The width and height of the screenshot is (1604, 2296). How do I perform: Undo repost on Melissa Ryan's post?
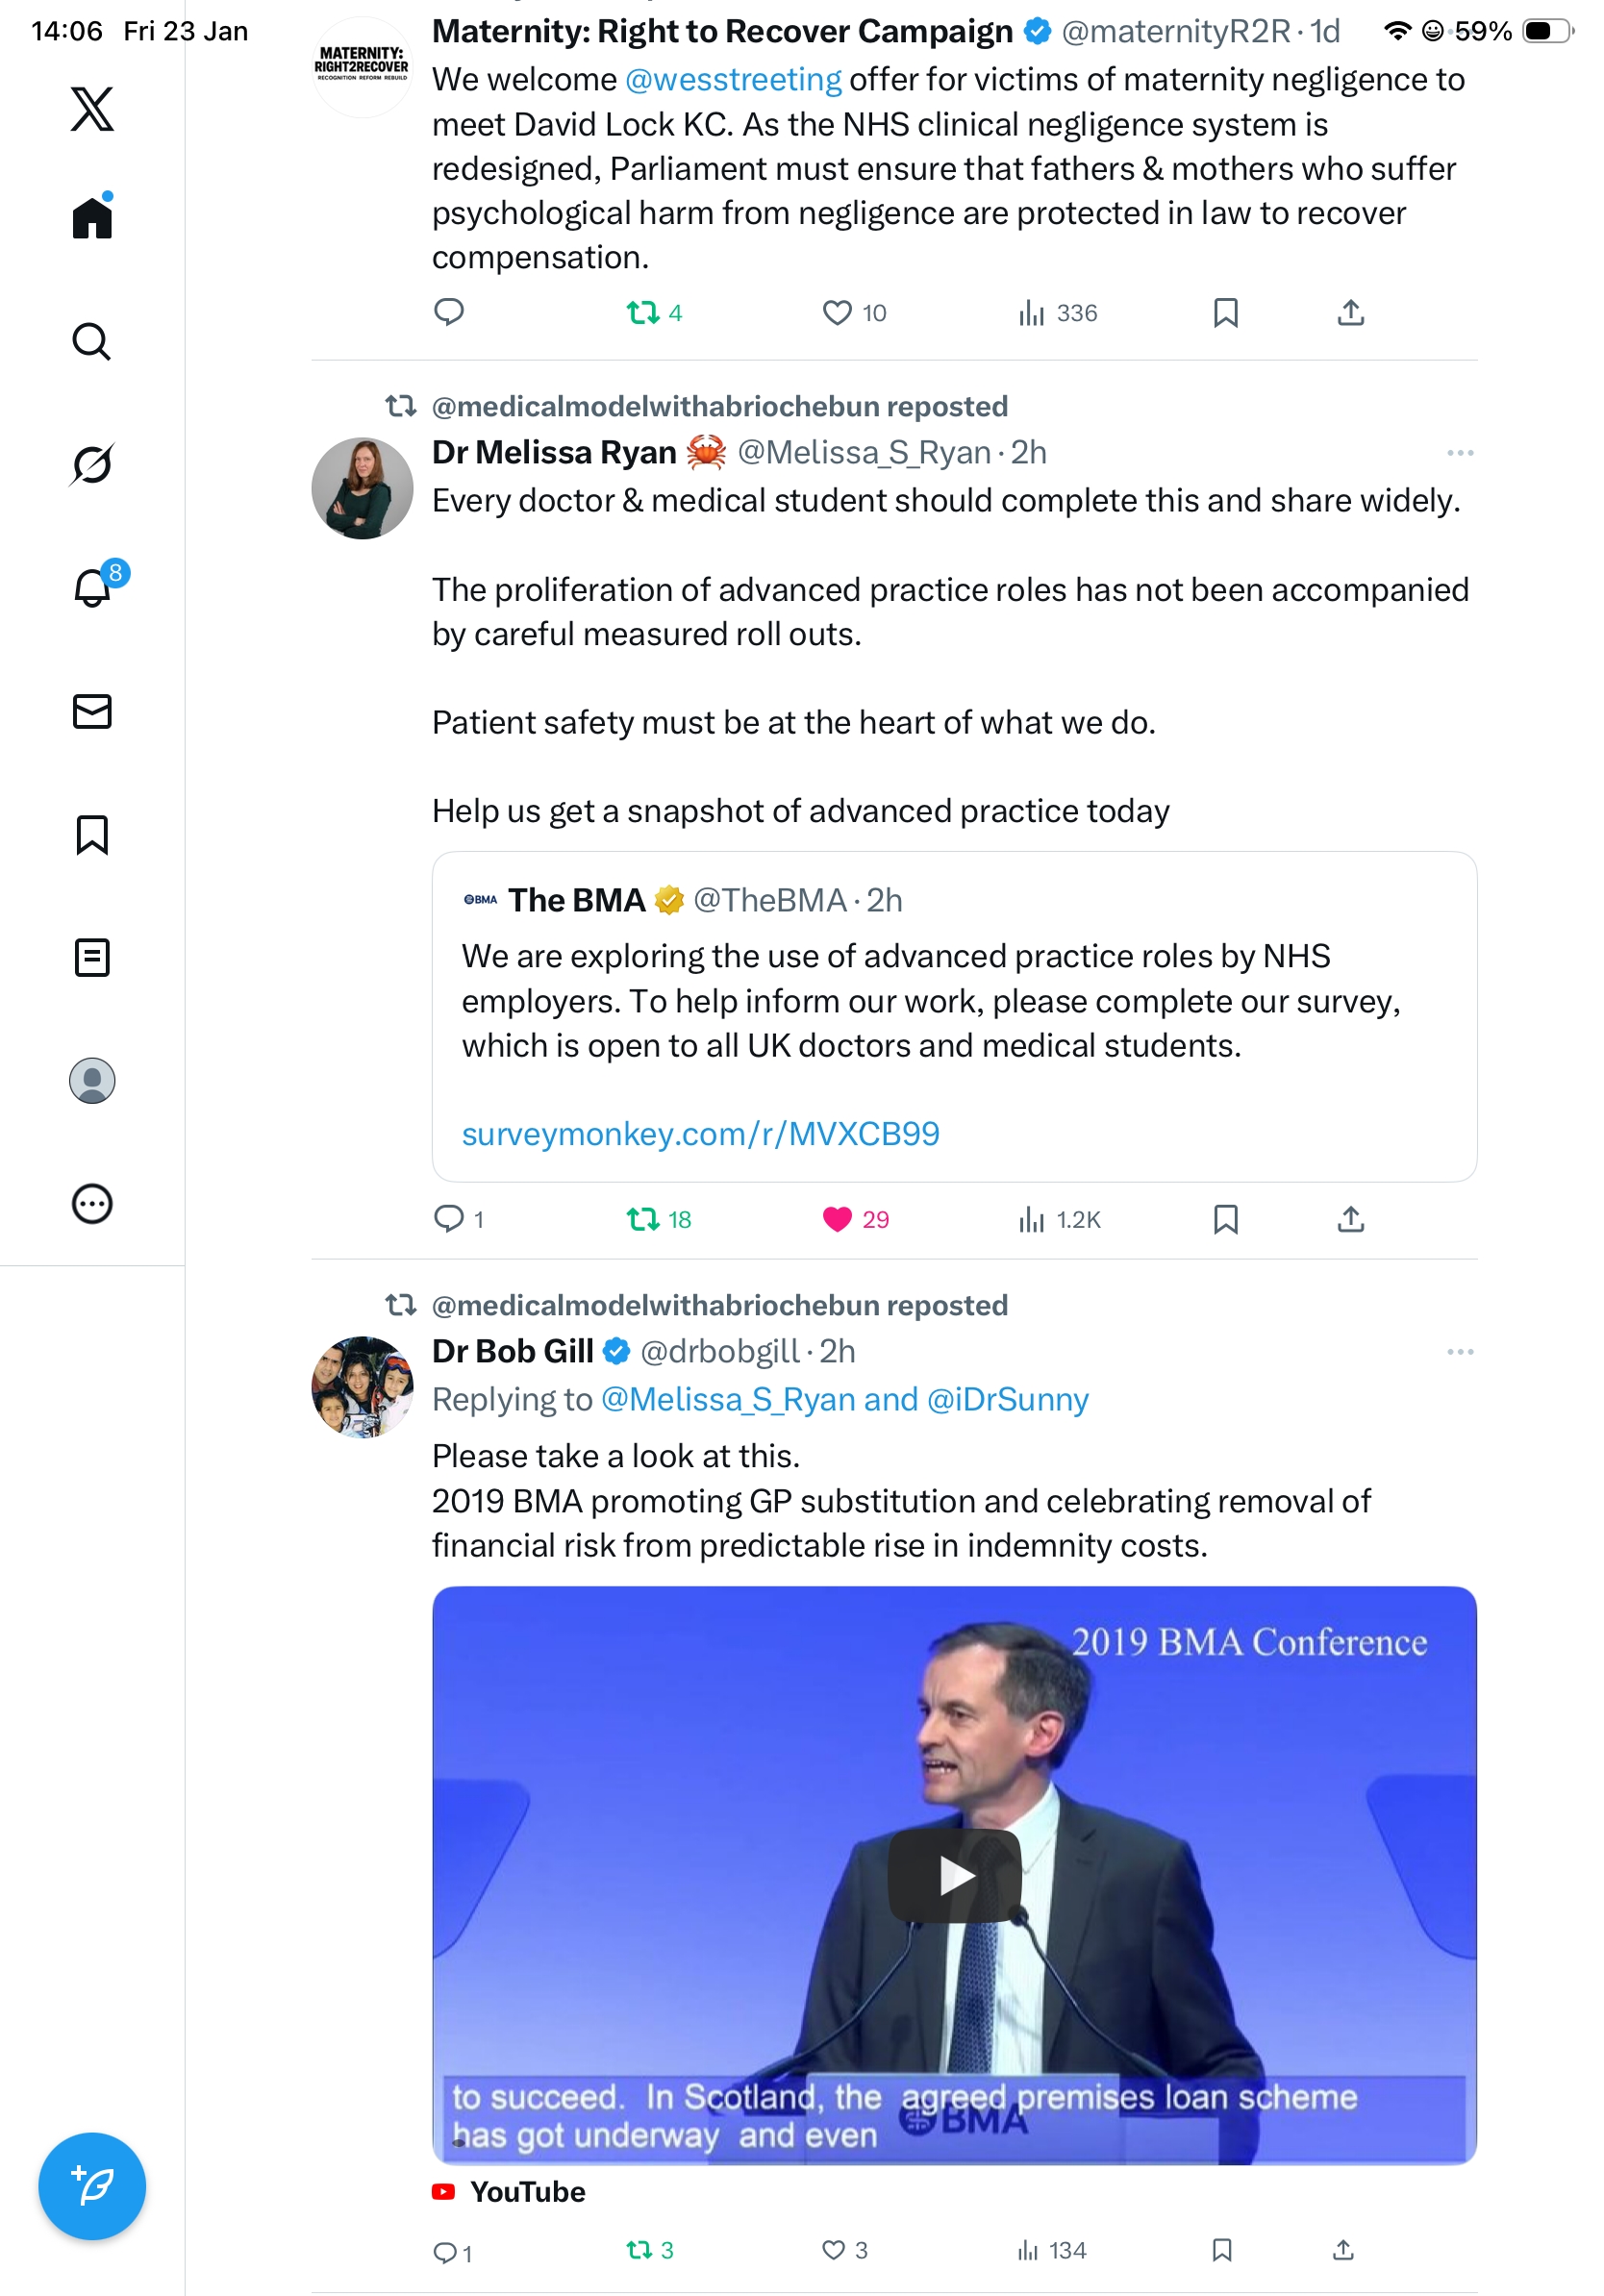642,1219
